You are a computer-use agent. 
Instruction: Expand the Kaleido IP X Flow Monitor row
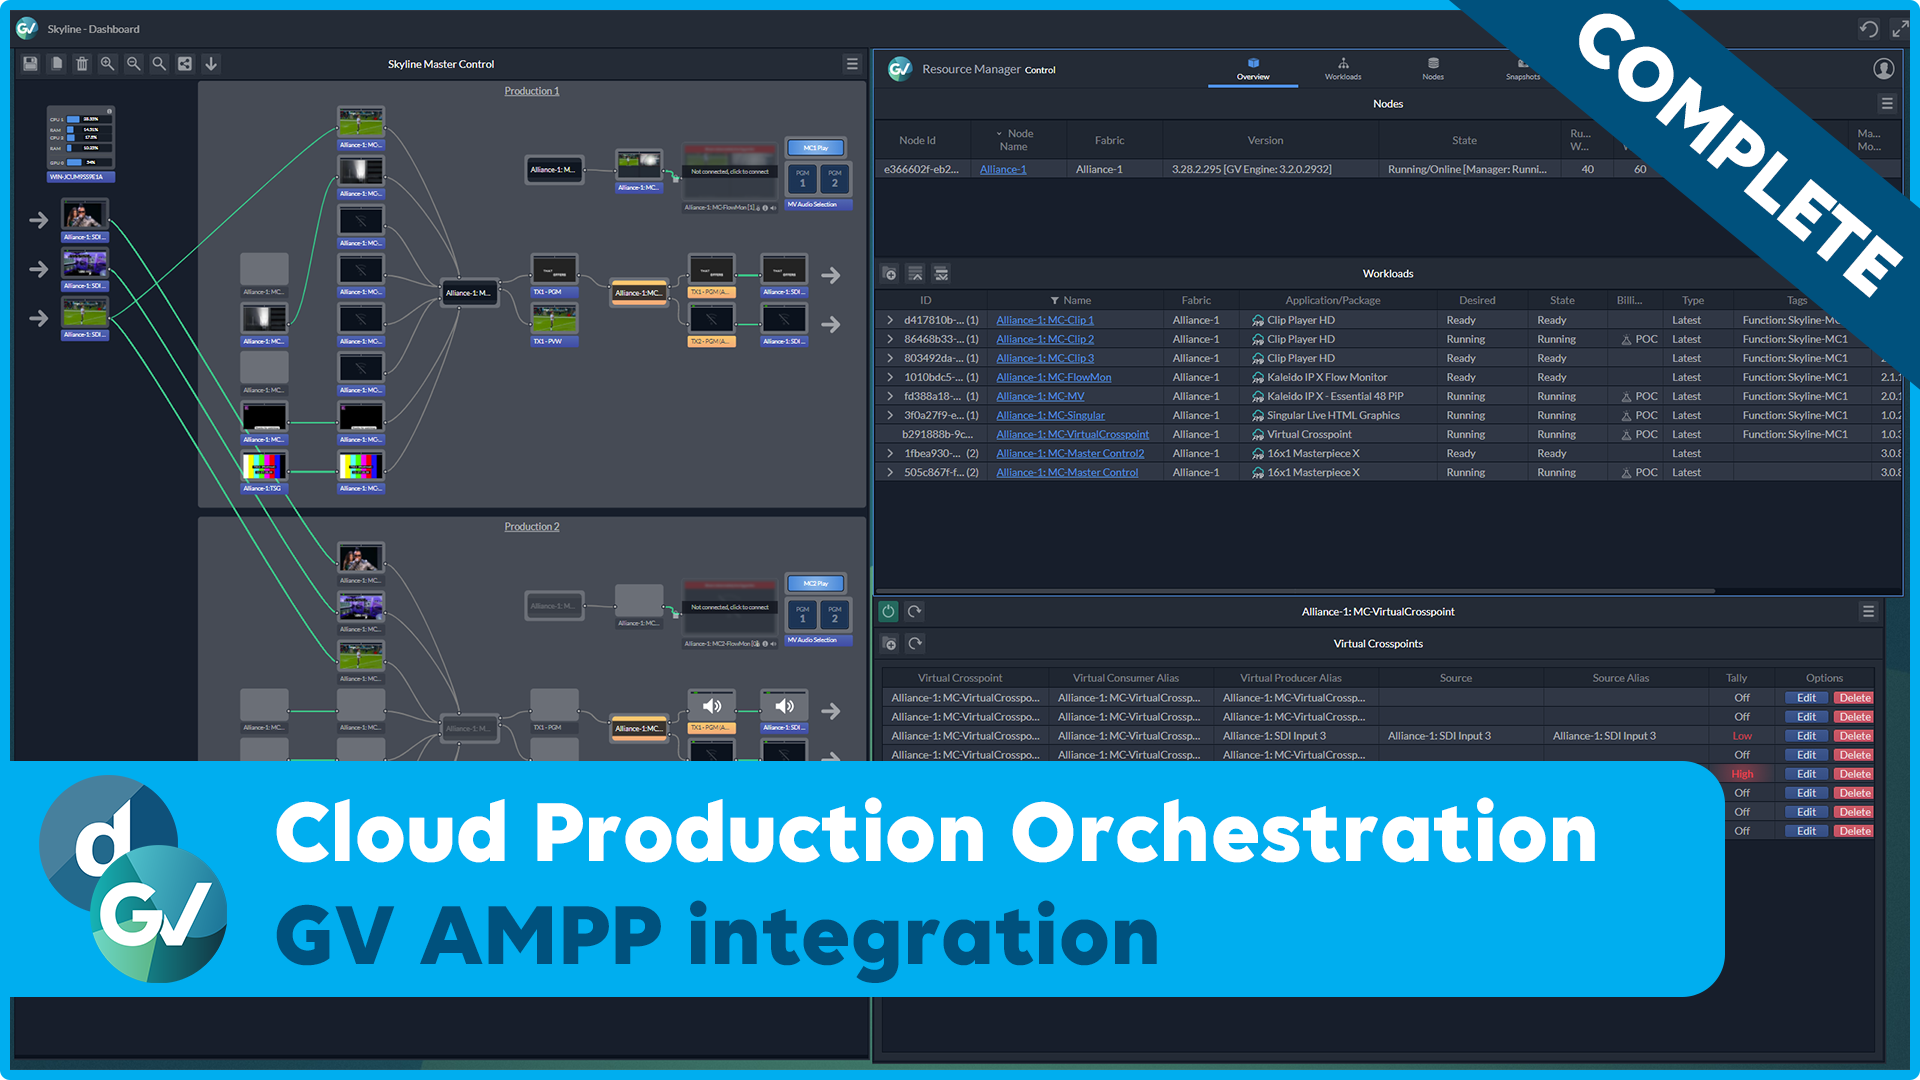[890, 377]
